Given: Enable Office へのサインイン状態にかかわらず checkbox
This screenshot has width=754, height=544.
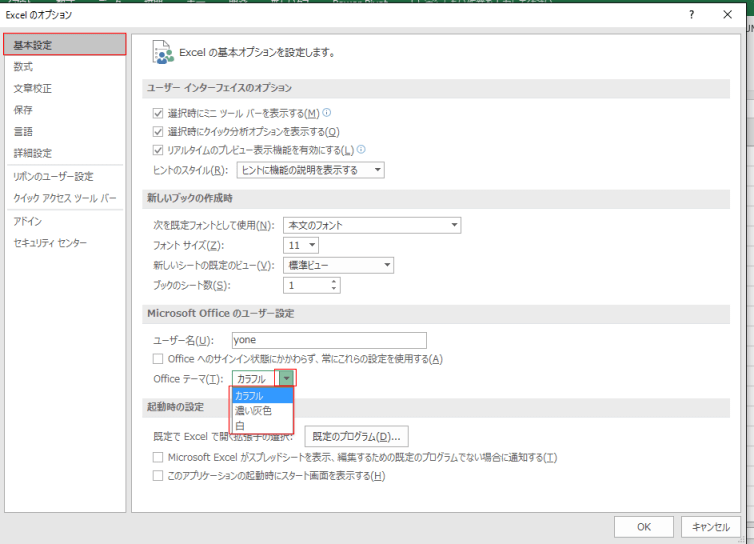Looking at the screenshot, I should (x=158, y=359).
